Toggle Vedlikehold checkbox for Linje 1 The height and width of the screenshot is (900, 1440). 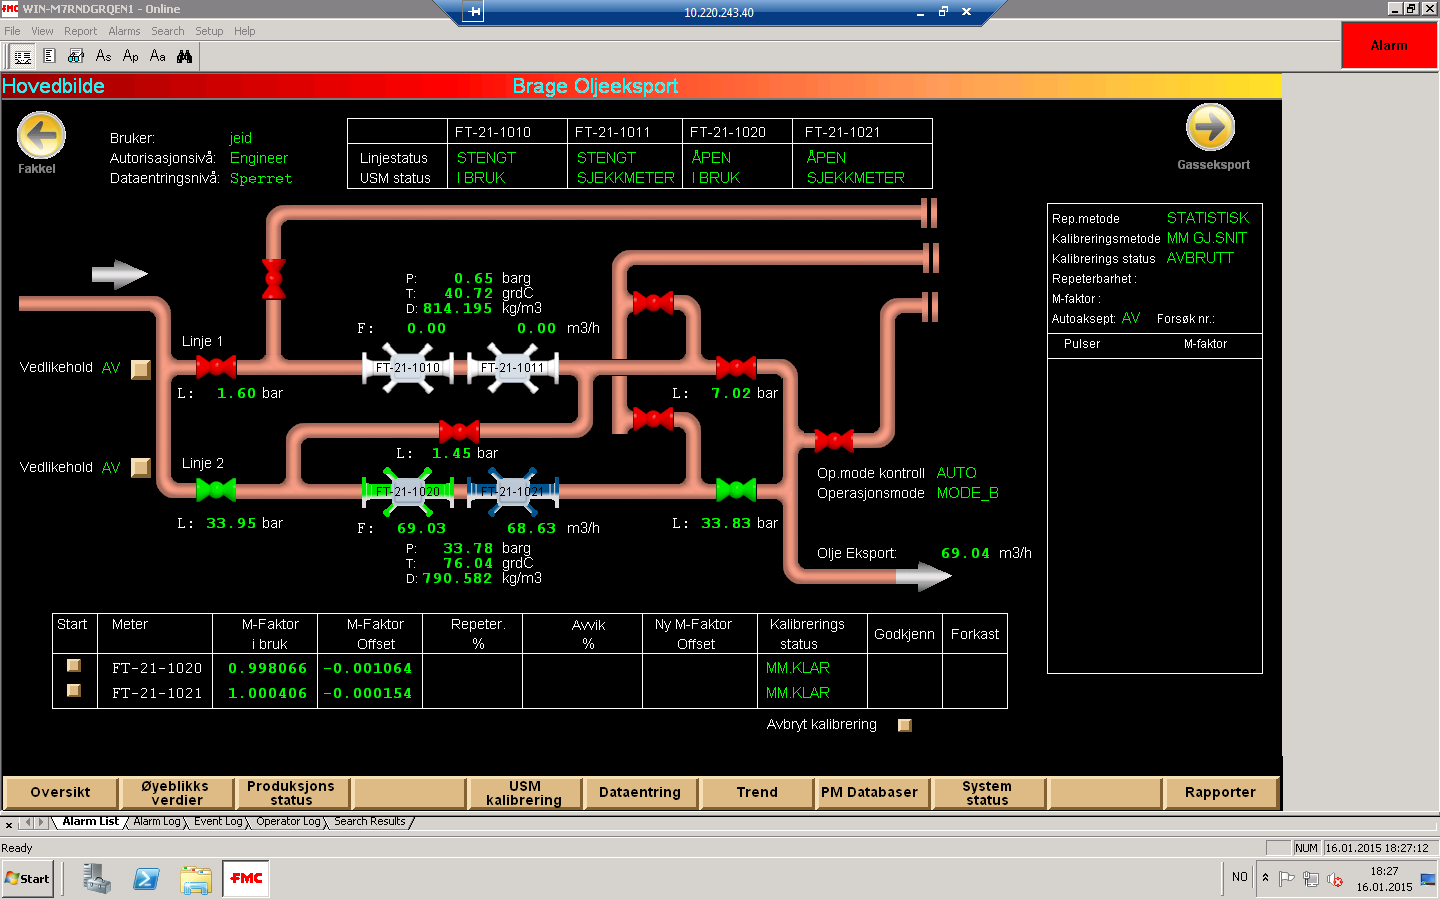click(x=141, y=369)
